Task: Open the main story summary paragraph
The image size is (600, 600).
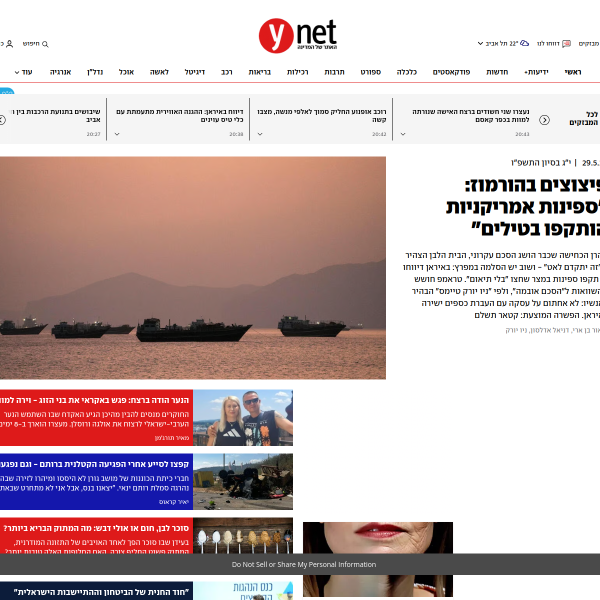Action: tap(501, 285)
